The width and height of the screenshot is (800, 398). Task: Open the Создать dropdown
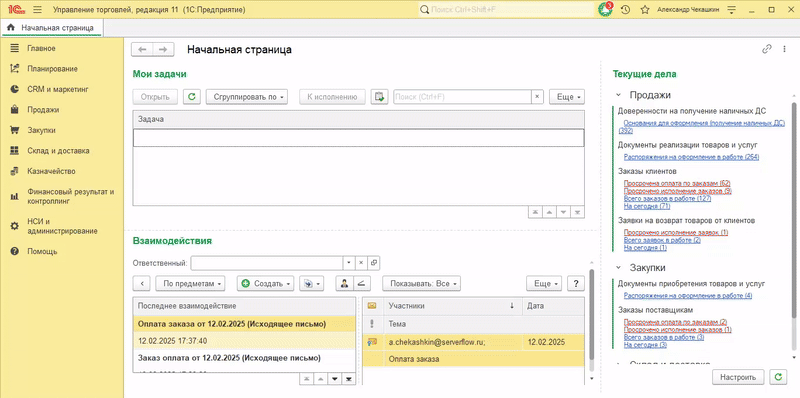click(x=265, y=283)
